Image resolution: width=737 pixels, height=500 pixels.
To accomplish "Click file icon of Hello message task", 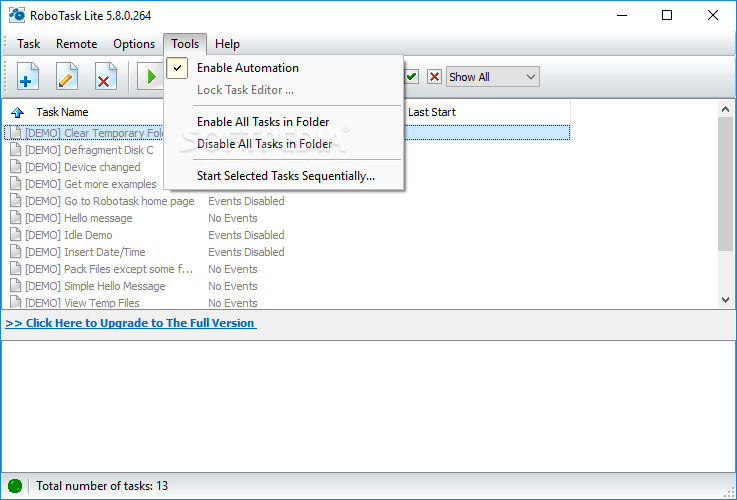I will coord(16,218).
